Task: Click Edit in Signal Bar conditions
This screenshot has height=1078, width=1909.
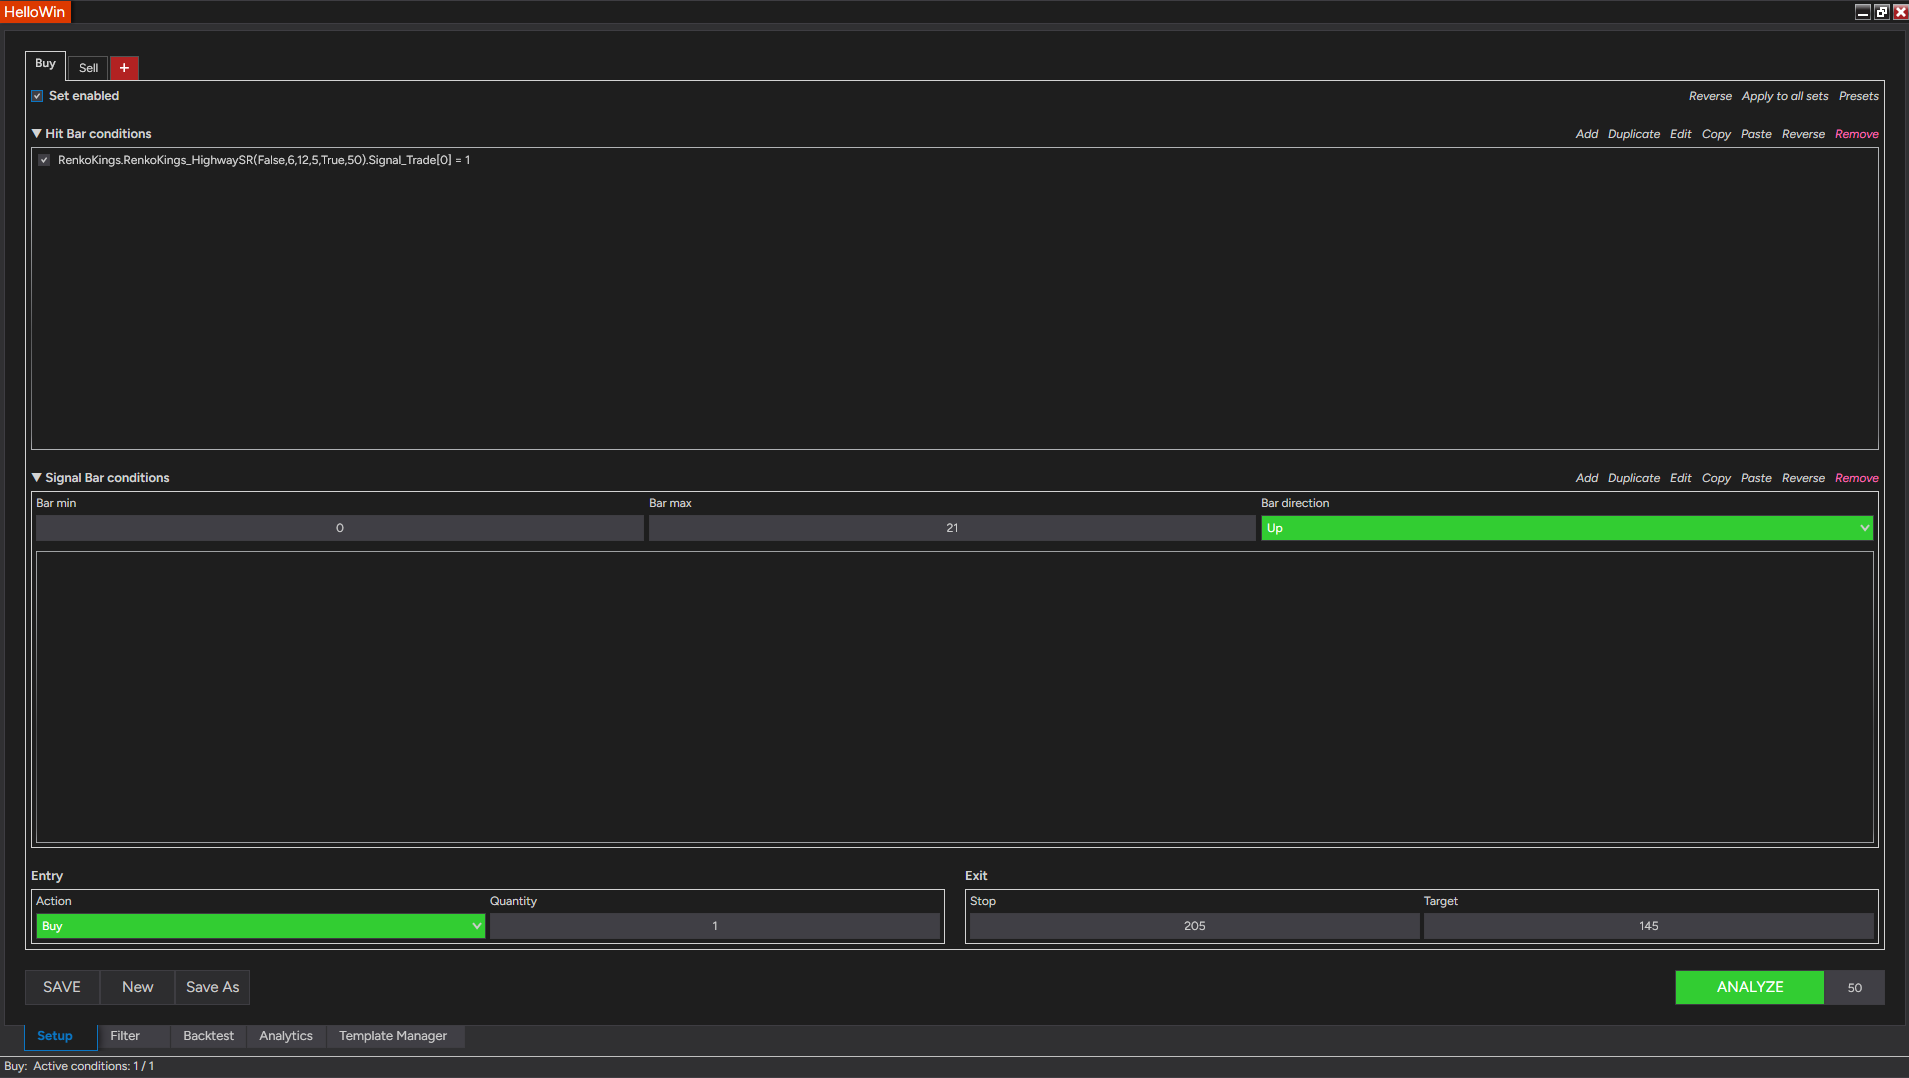Action: click(1681, 478)
